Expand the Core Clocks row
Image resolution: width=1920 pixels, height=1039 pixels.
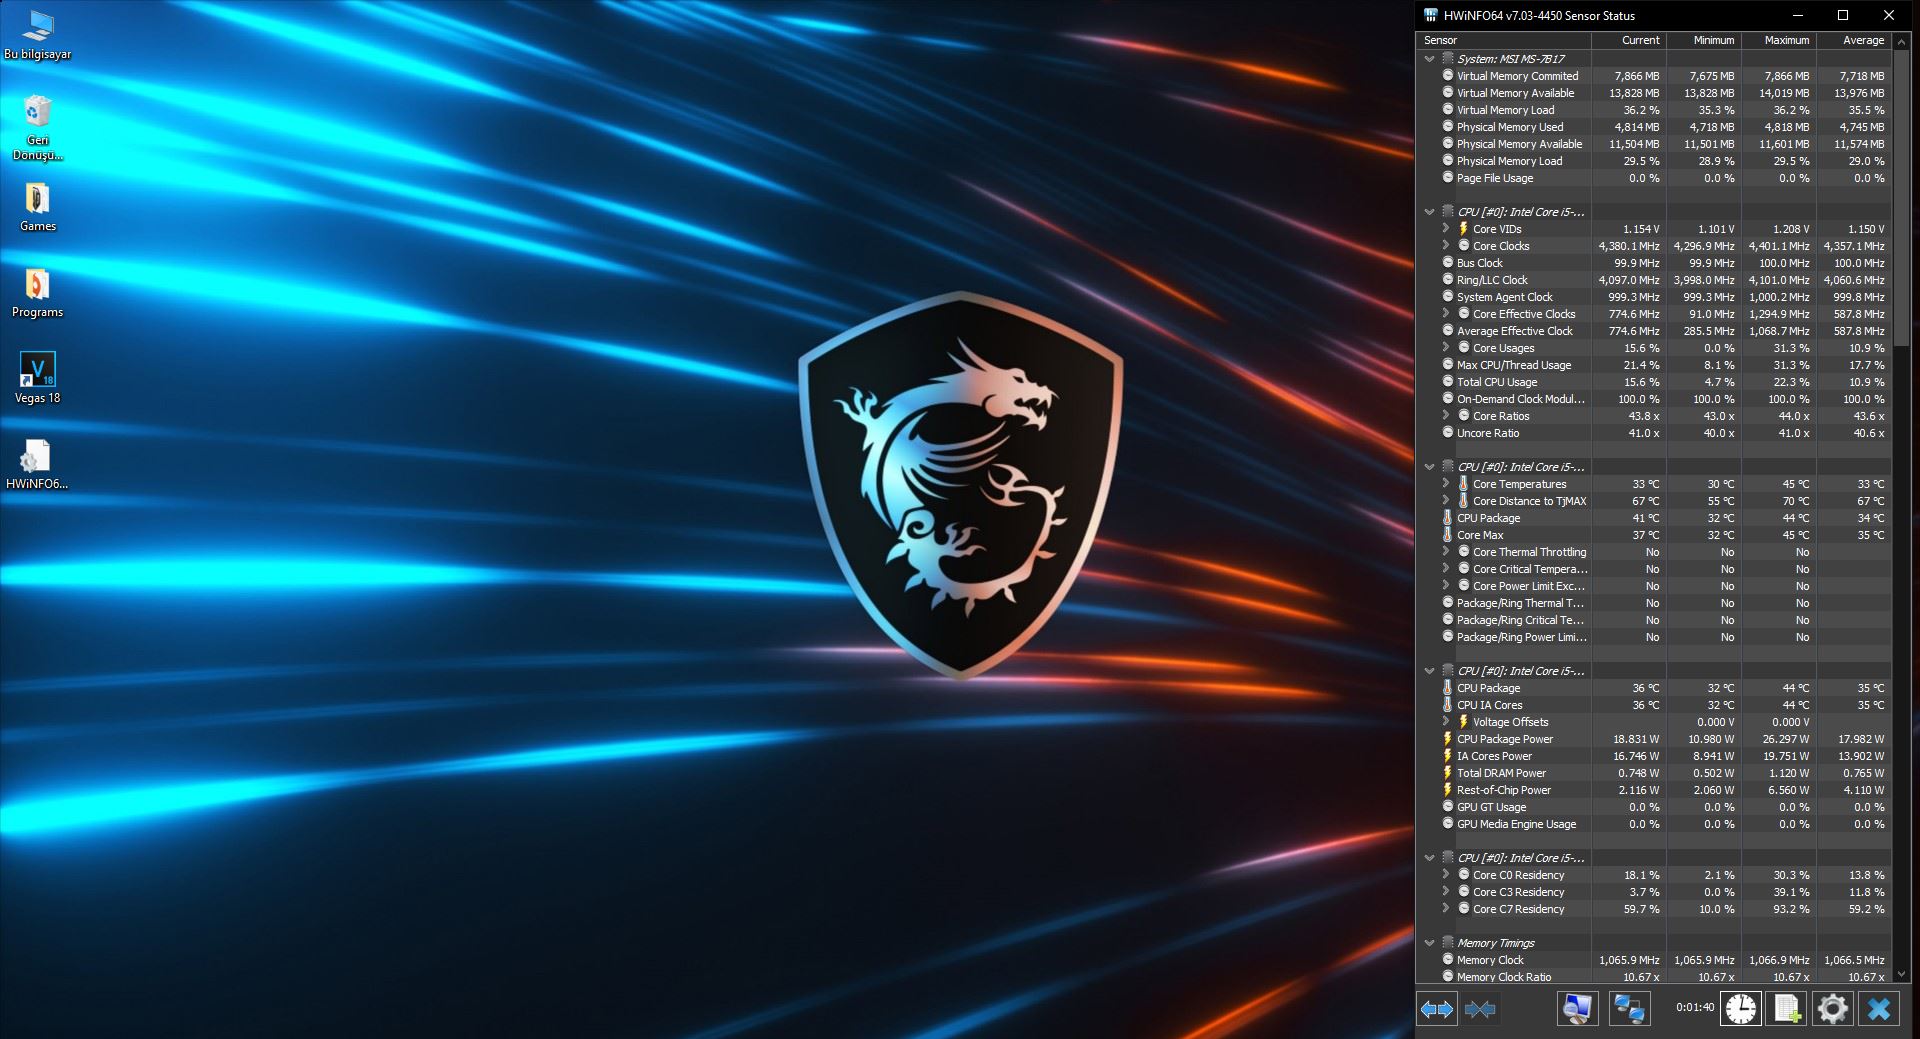(x=1446, y=246)
